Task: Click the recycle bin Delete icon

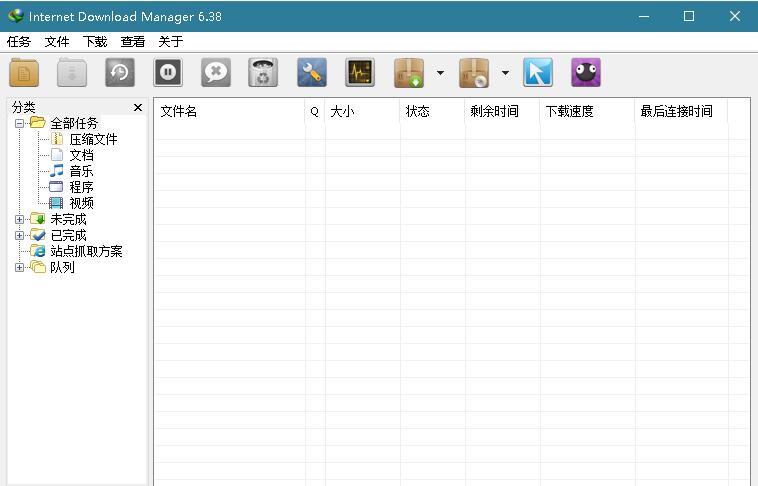Action: (263, 73)
